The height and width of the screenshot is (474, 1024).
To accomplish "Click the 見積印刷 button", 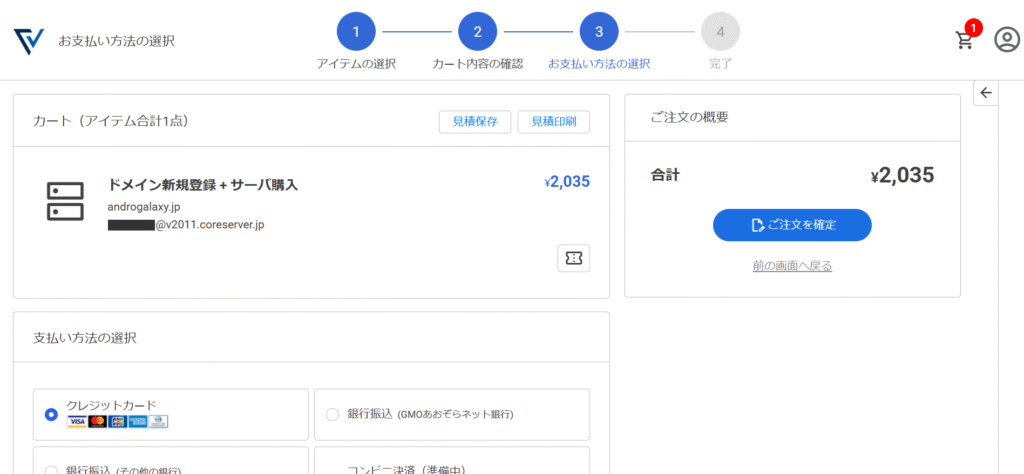I will [554, 121].
